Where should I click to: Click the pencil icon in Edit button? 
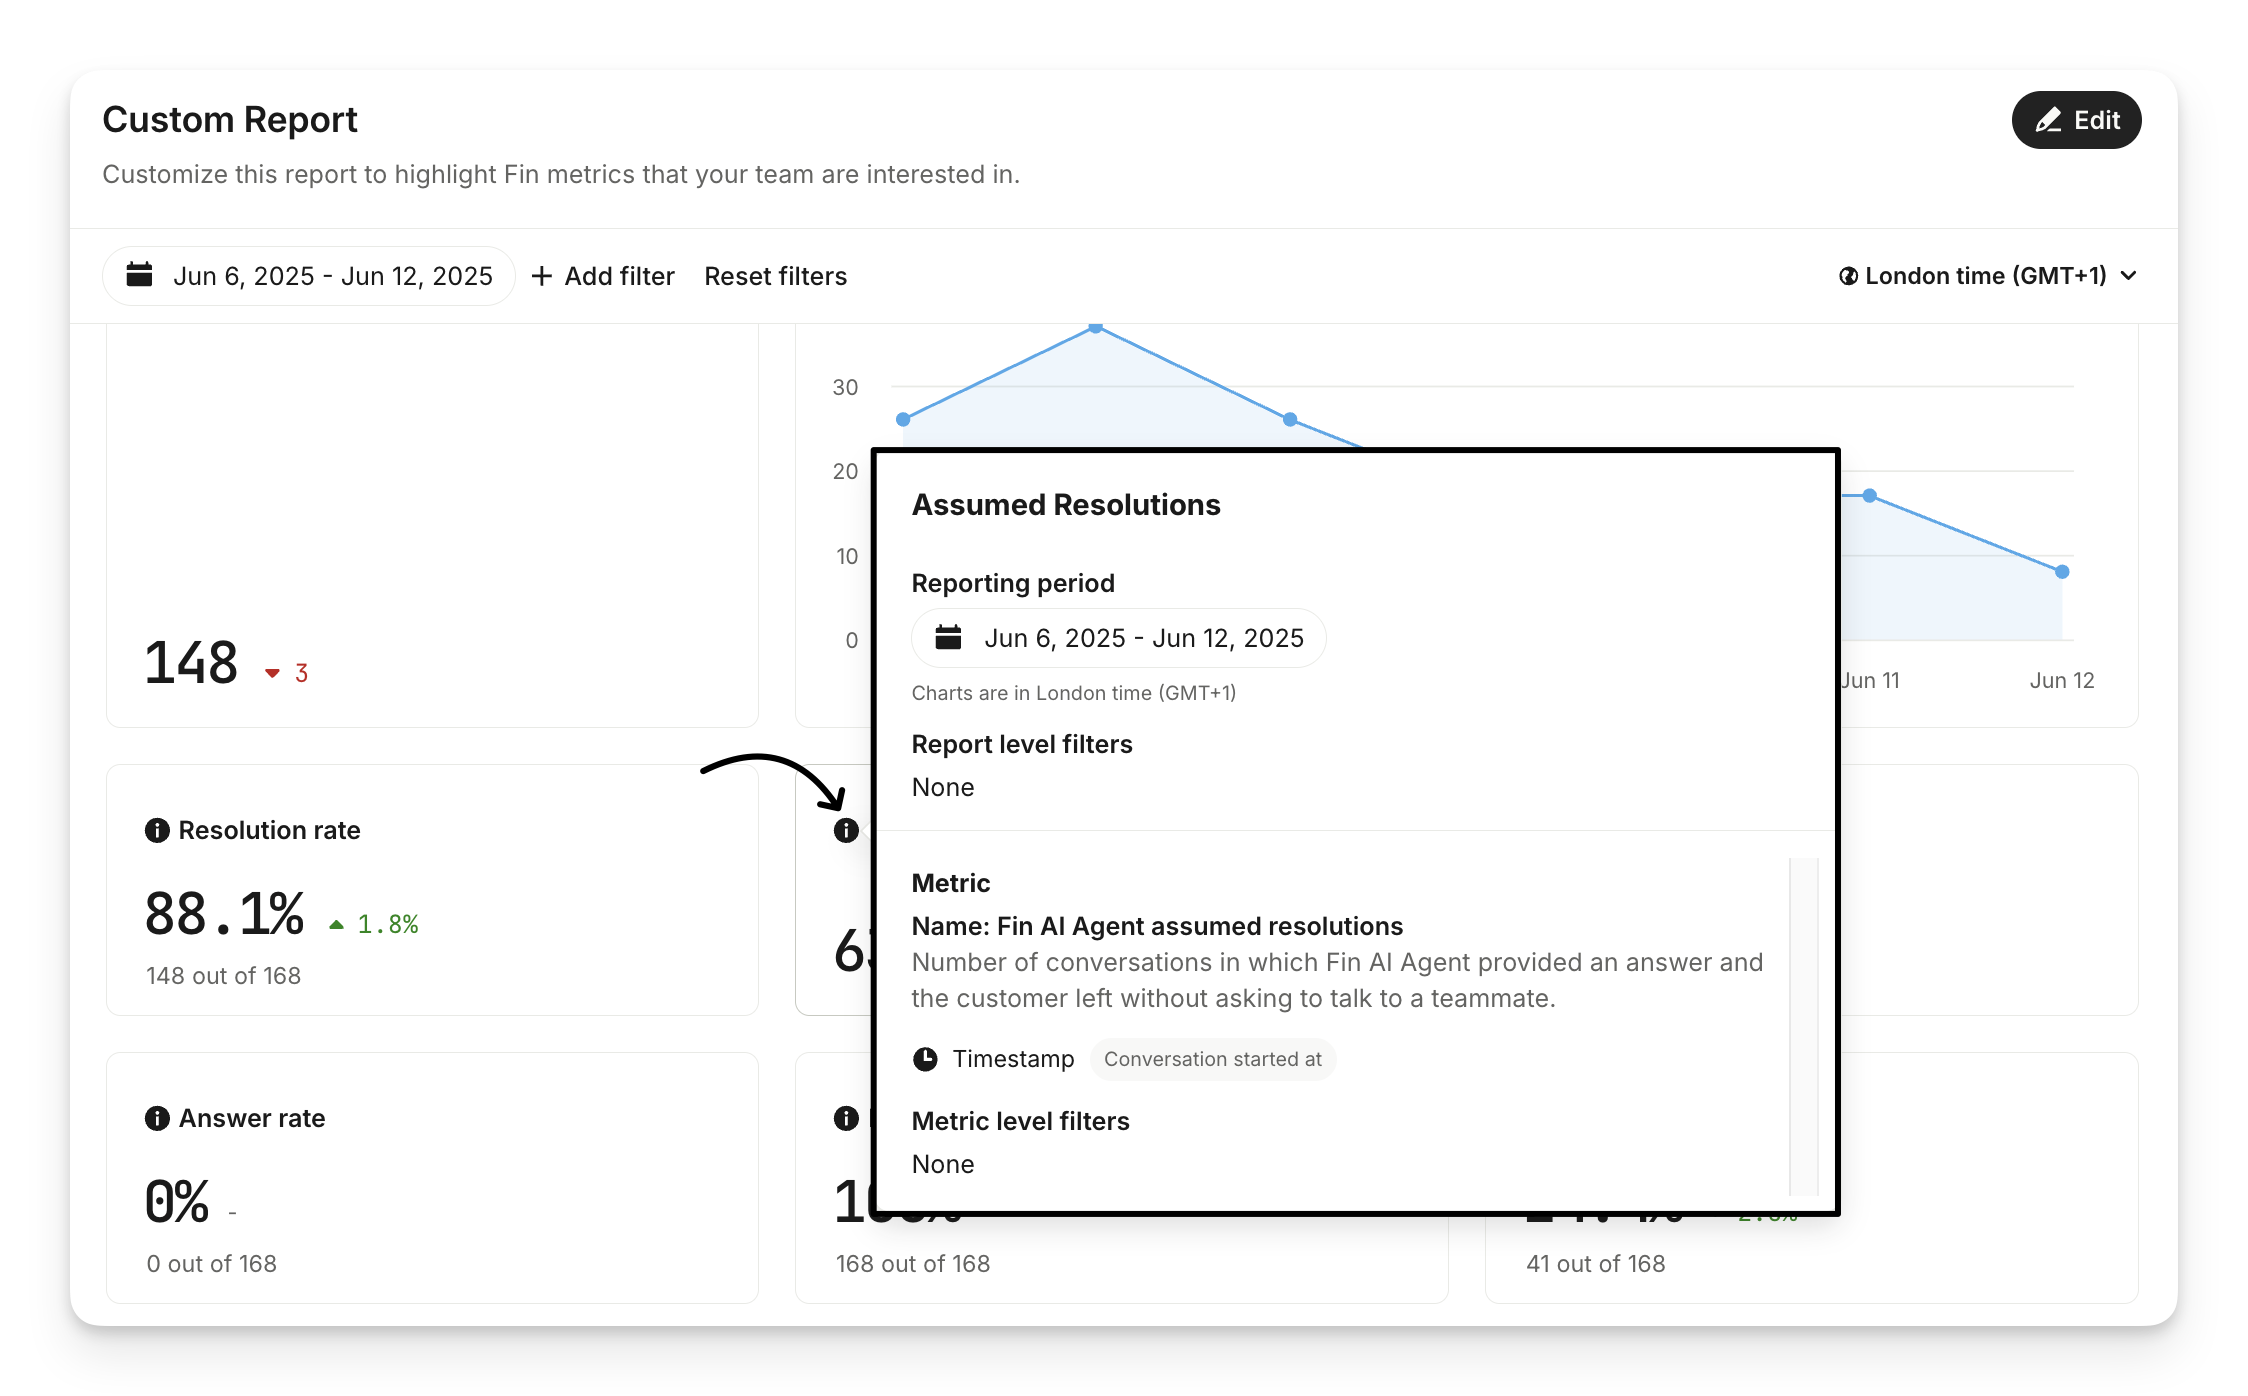[2048, 120]
